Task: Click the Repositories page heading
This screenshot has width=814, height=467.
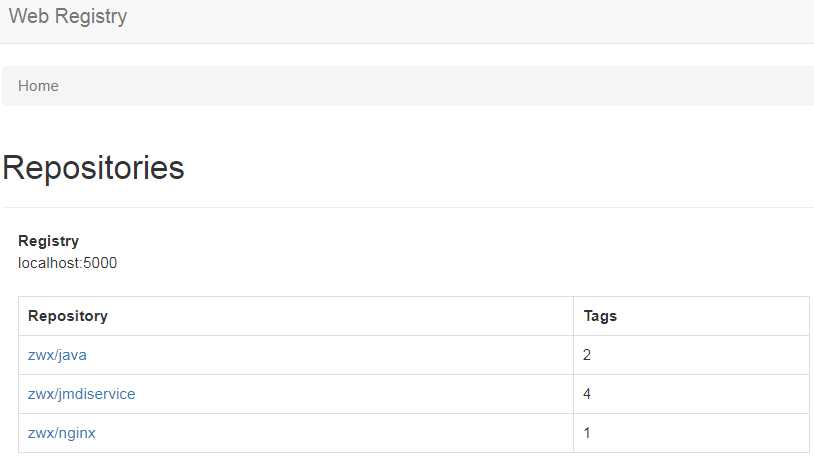Action: [x=93, y=168]
